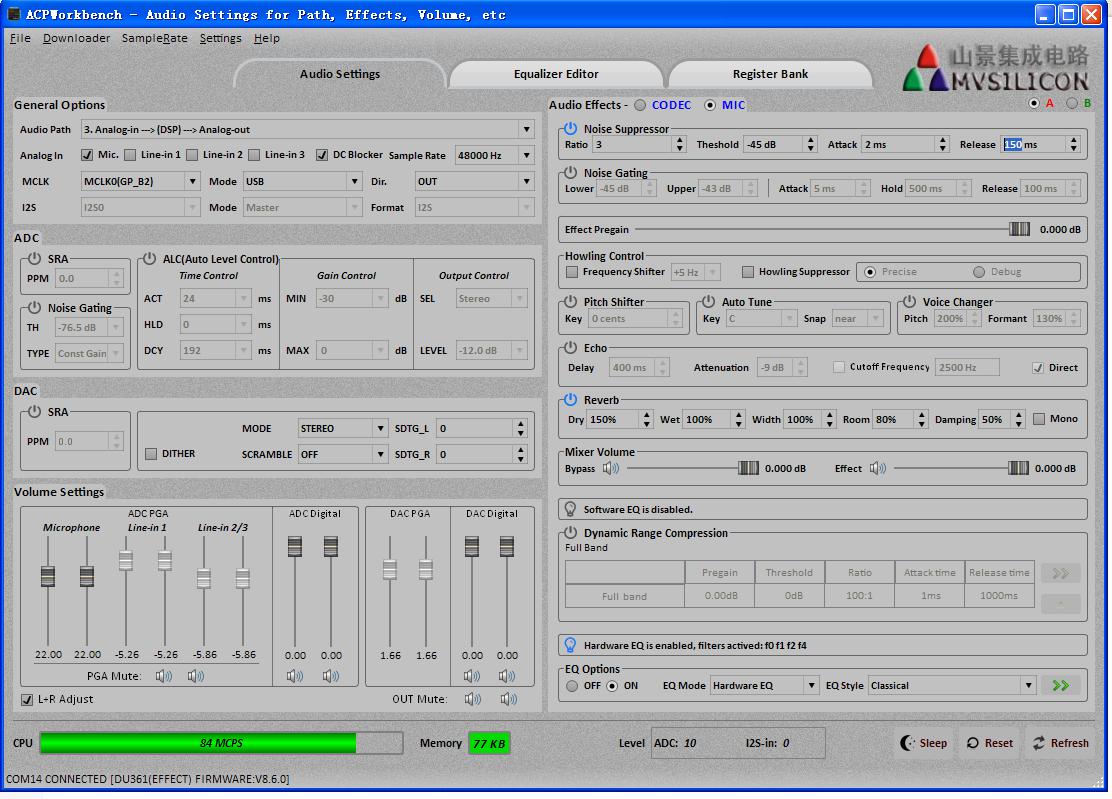Expand the Sample Rate 48000 Hz dropdown
Screen dimensions: 1112x799
(x=524, y=155)
